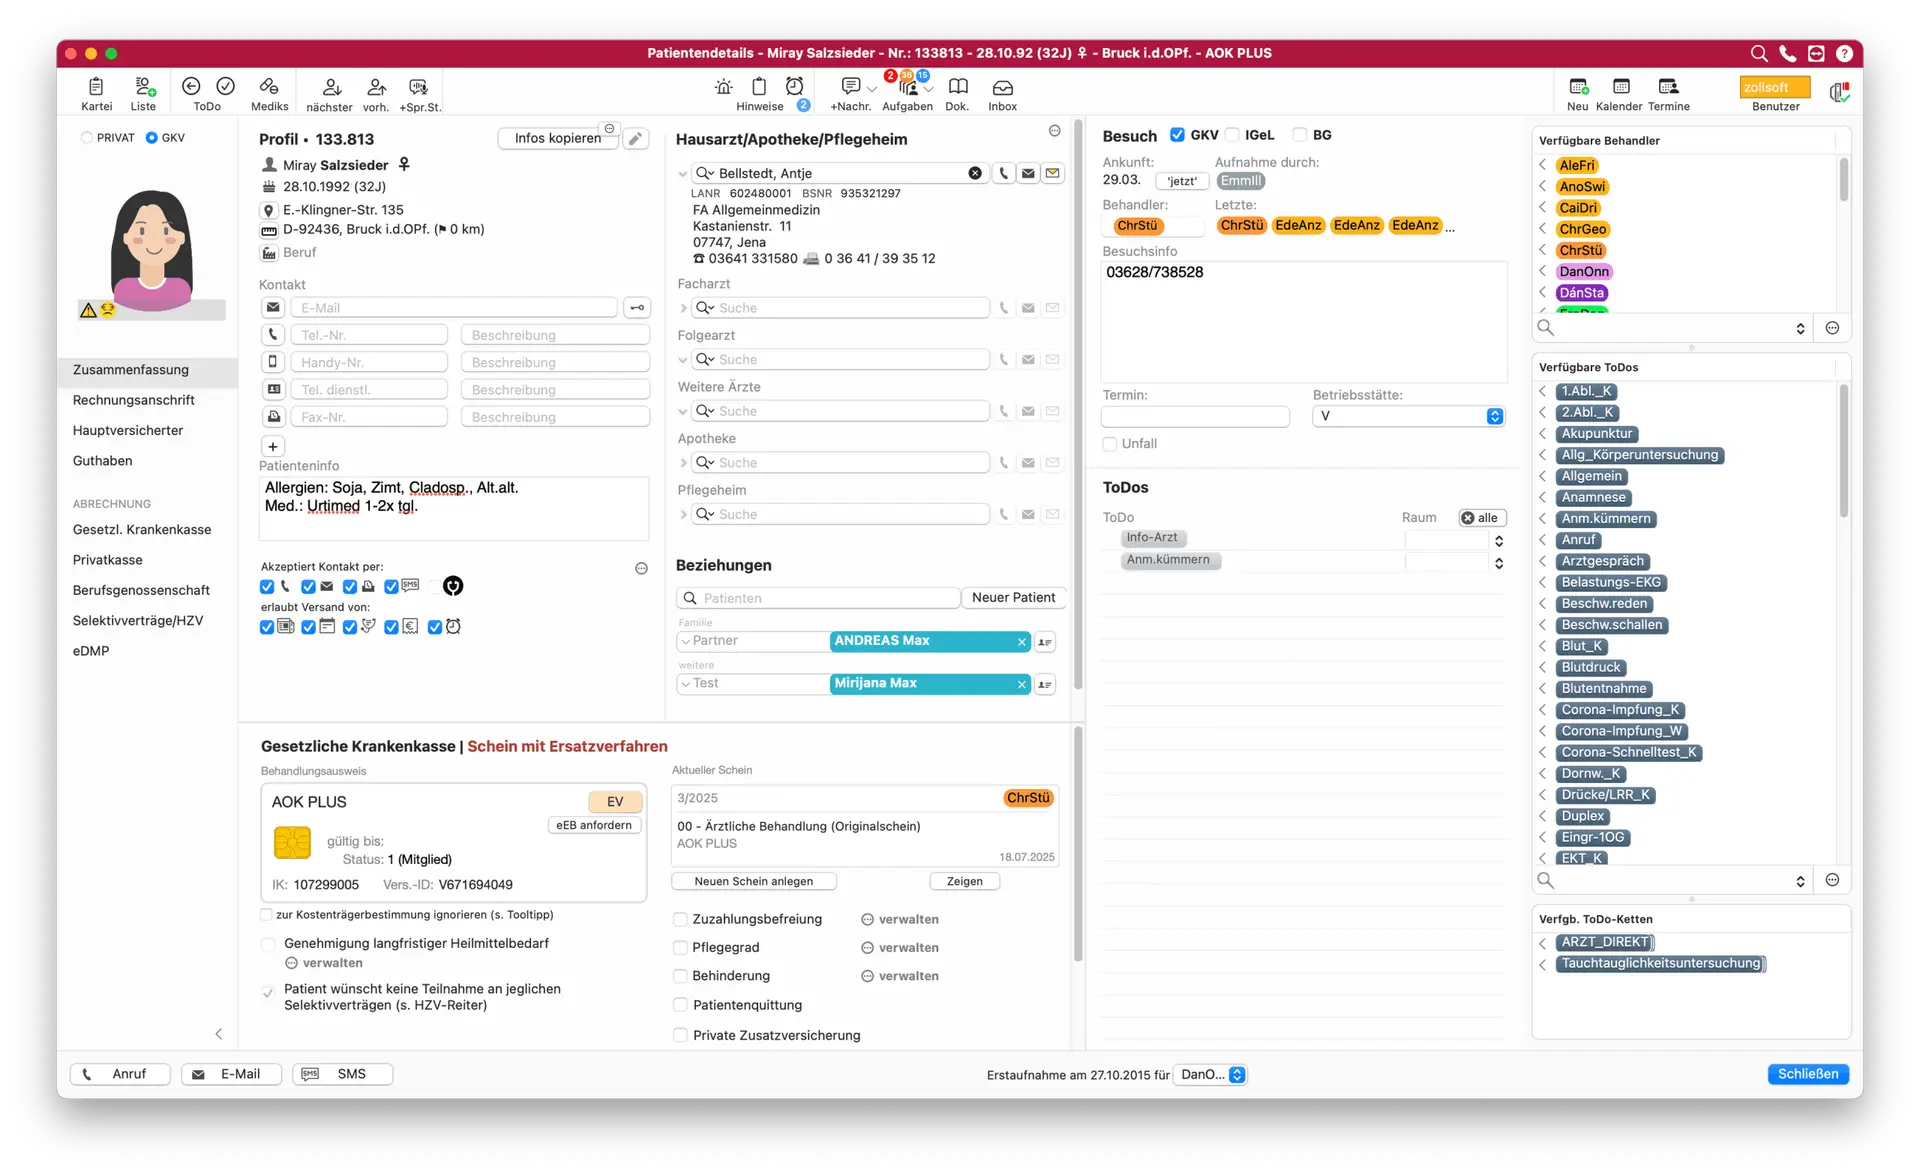This screenshot has width=1920, height=1173.
Task: Open the Betriebsstätte dropdown
Action: click(1408, 416)
